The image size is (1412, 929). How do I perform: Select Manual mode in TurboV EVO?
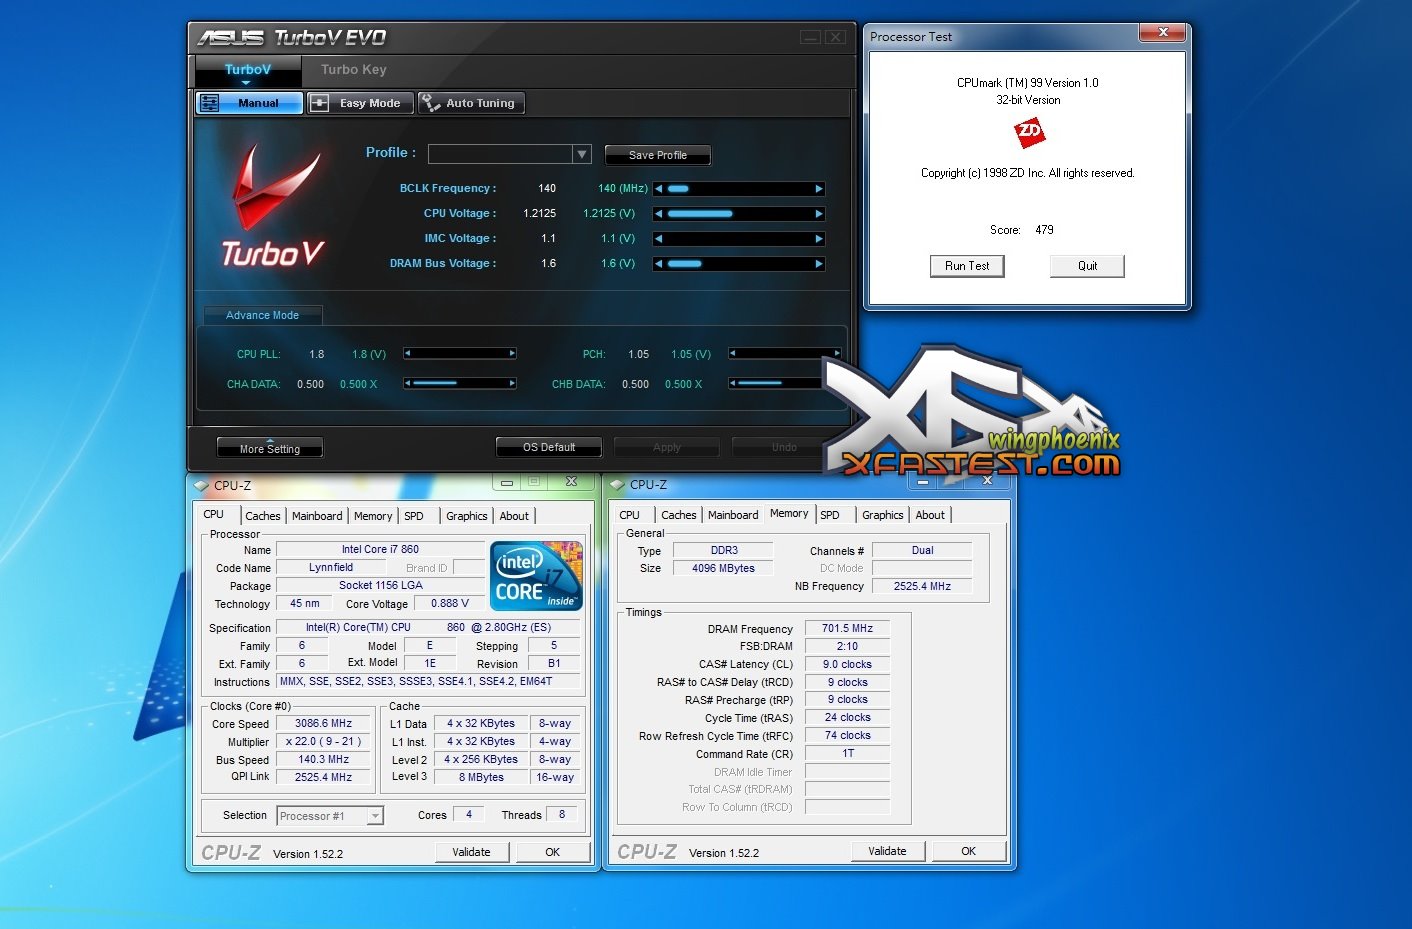[249, 103]
